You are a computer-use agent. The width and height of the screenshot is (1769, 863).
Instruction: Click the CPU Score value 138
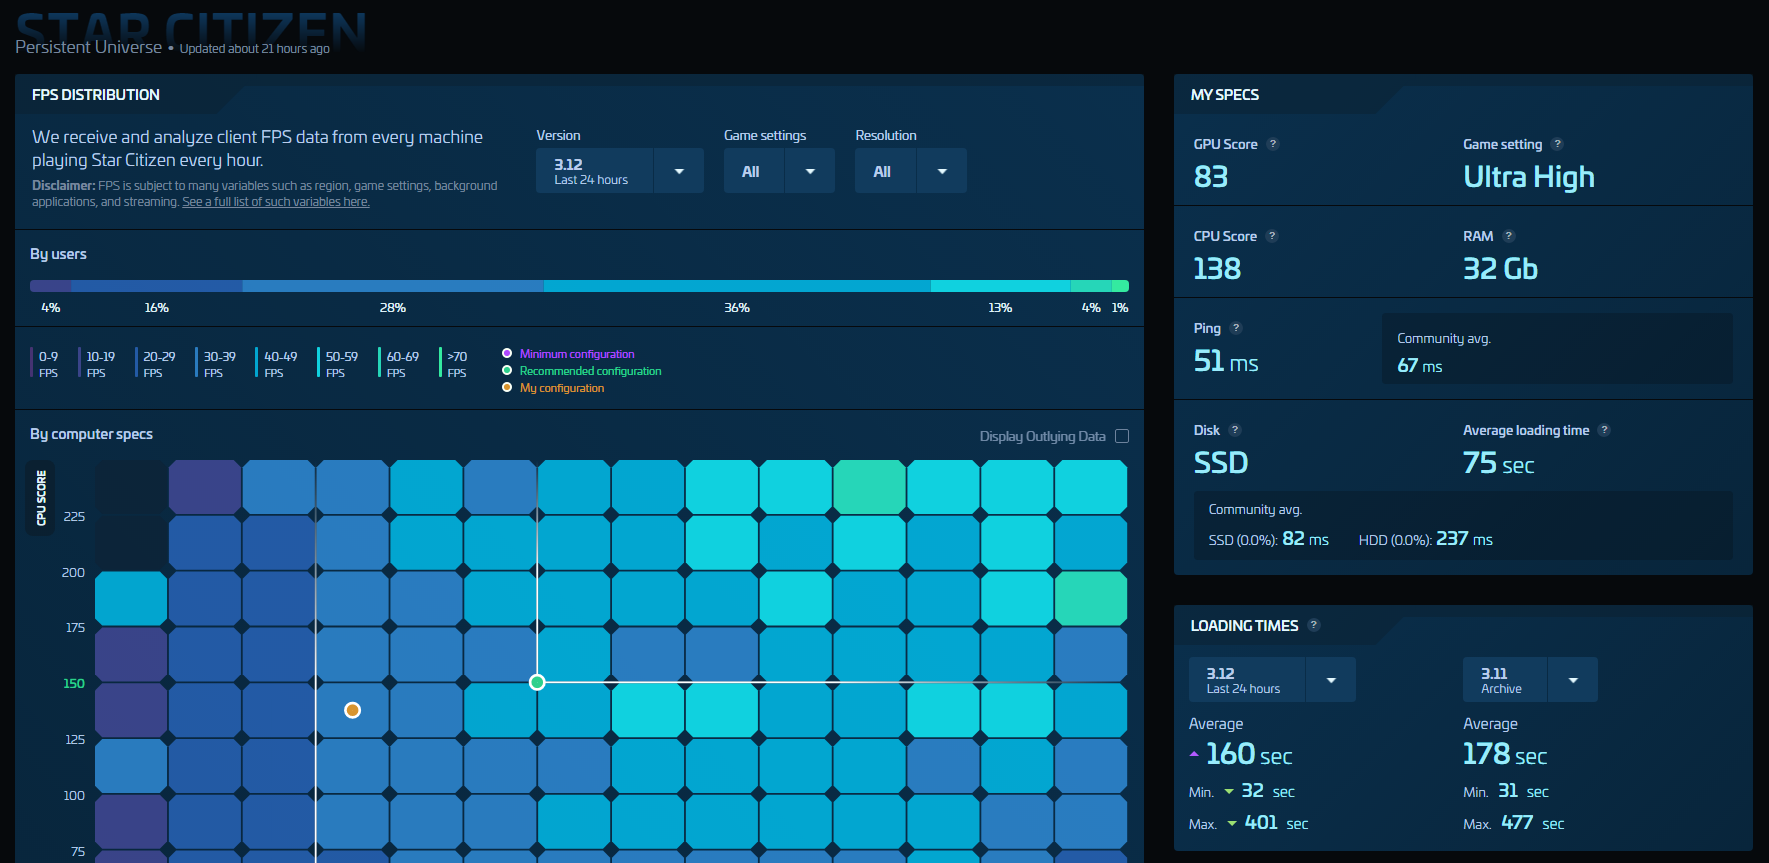(1217, 269)
